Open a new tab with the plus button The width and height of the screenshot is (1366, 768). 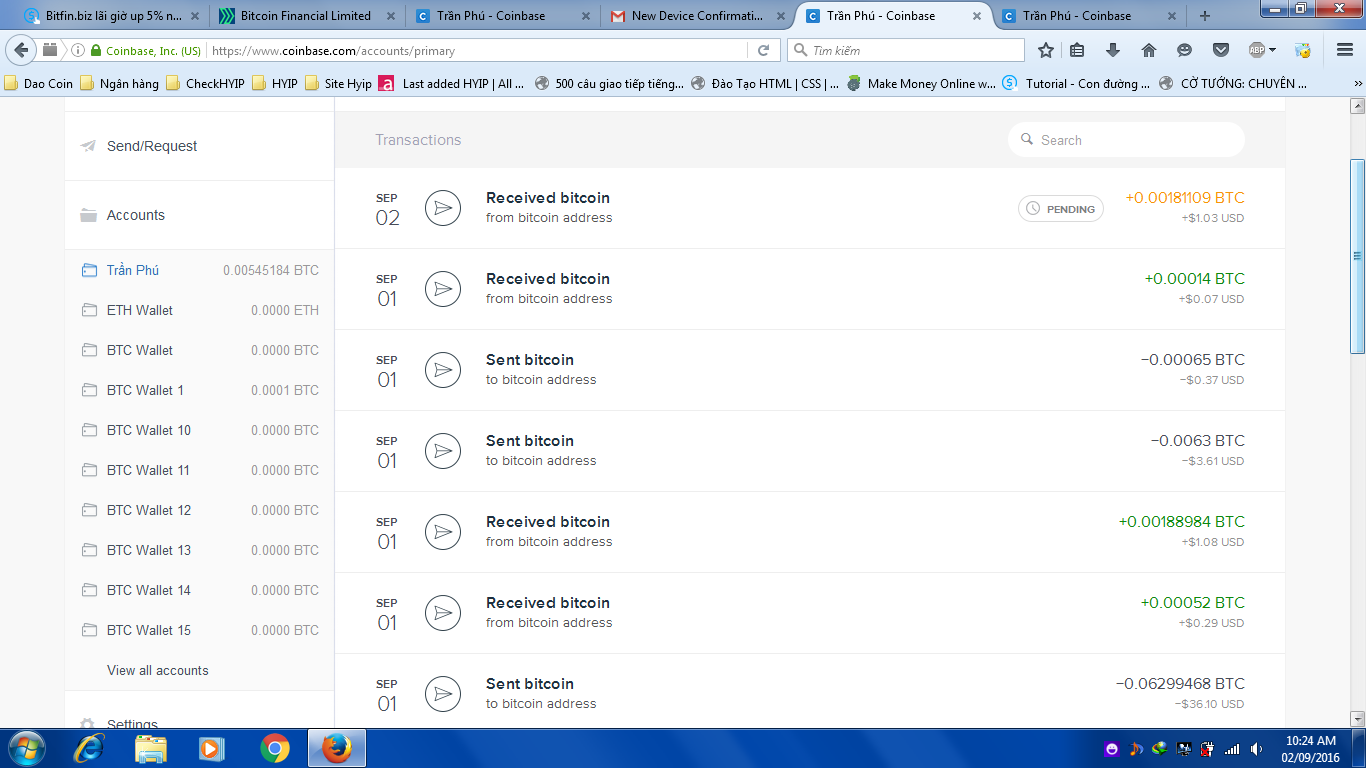point(1204,16)
